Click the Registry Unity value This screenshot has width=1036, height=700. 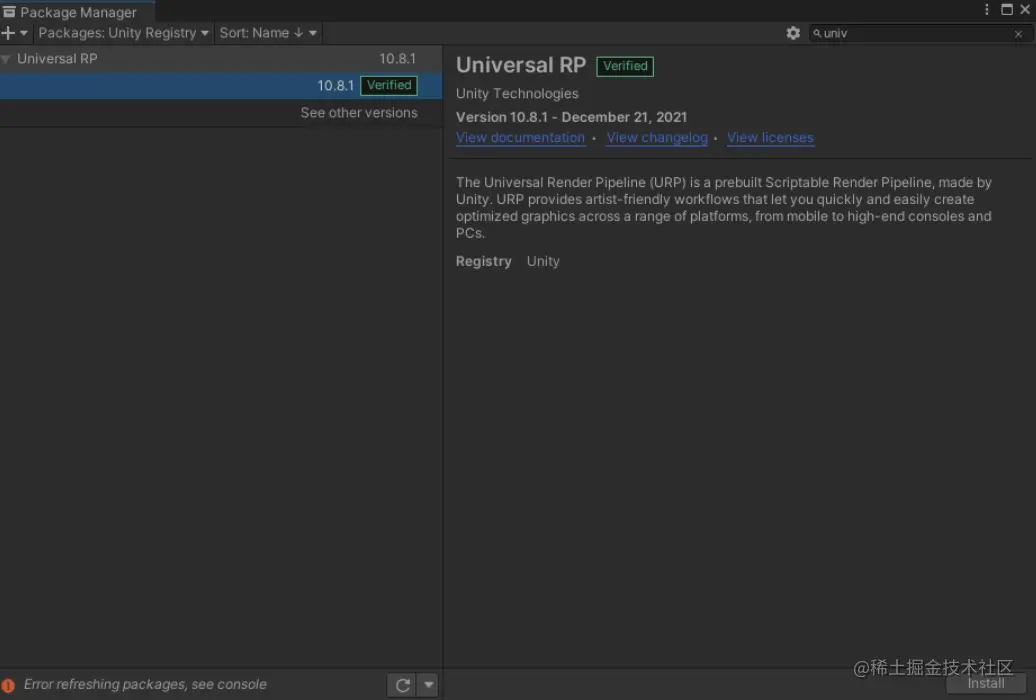coord(543,261)
